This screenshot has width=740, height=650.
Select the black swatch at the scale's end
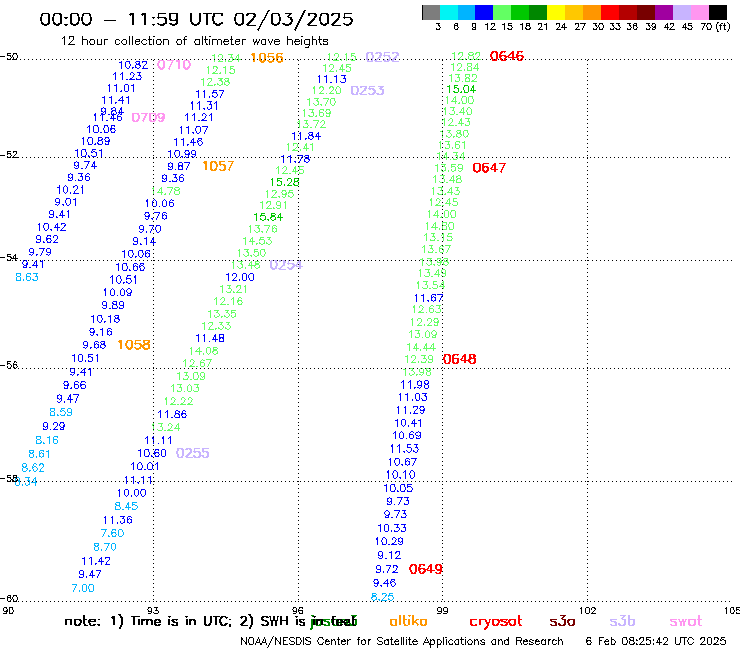pyautogui.click(x=718, y=12)
